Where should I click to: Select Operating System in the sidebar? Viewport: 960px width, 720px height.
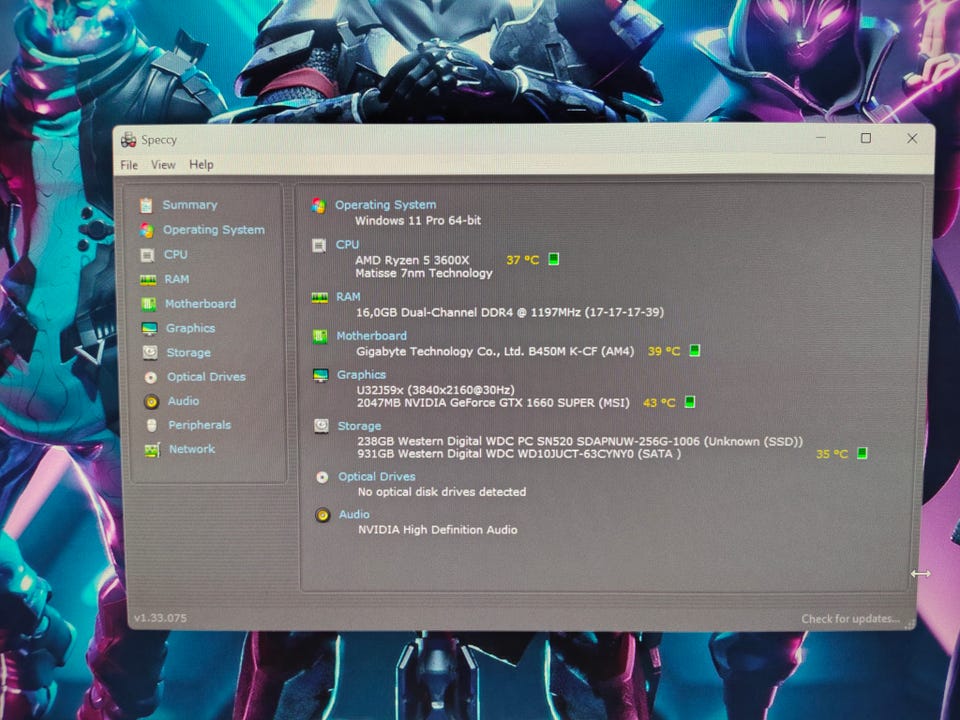214,230
